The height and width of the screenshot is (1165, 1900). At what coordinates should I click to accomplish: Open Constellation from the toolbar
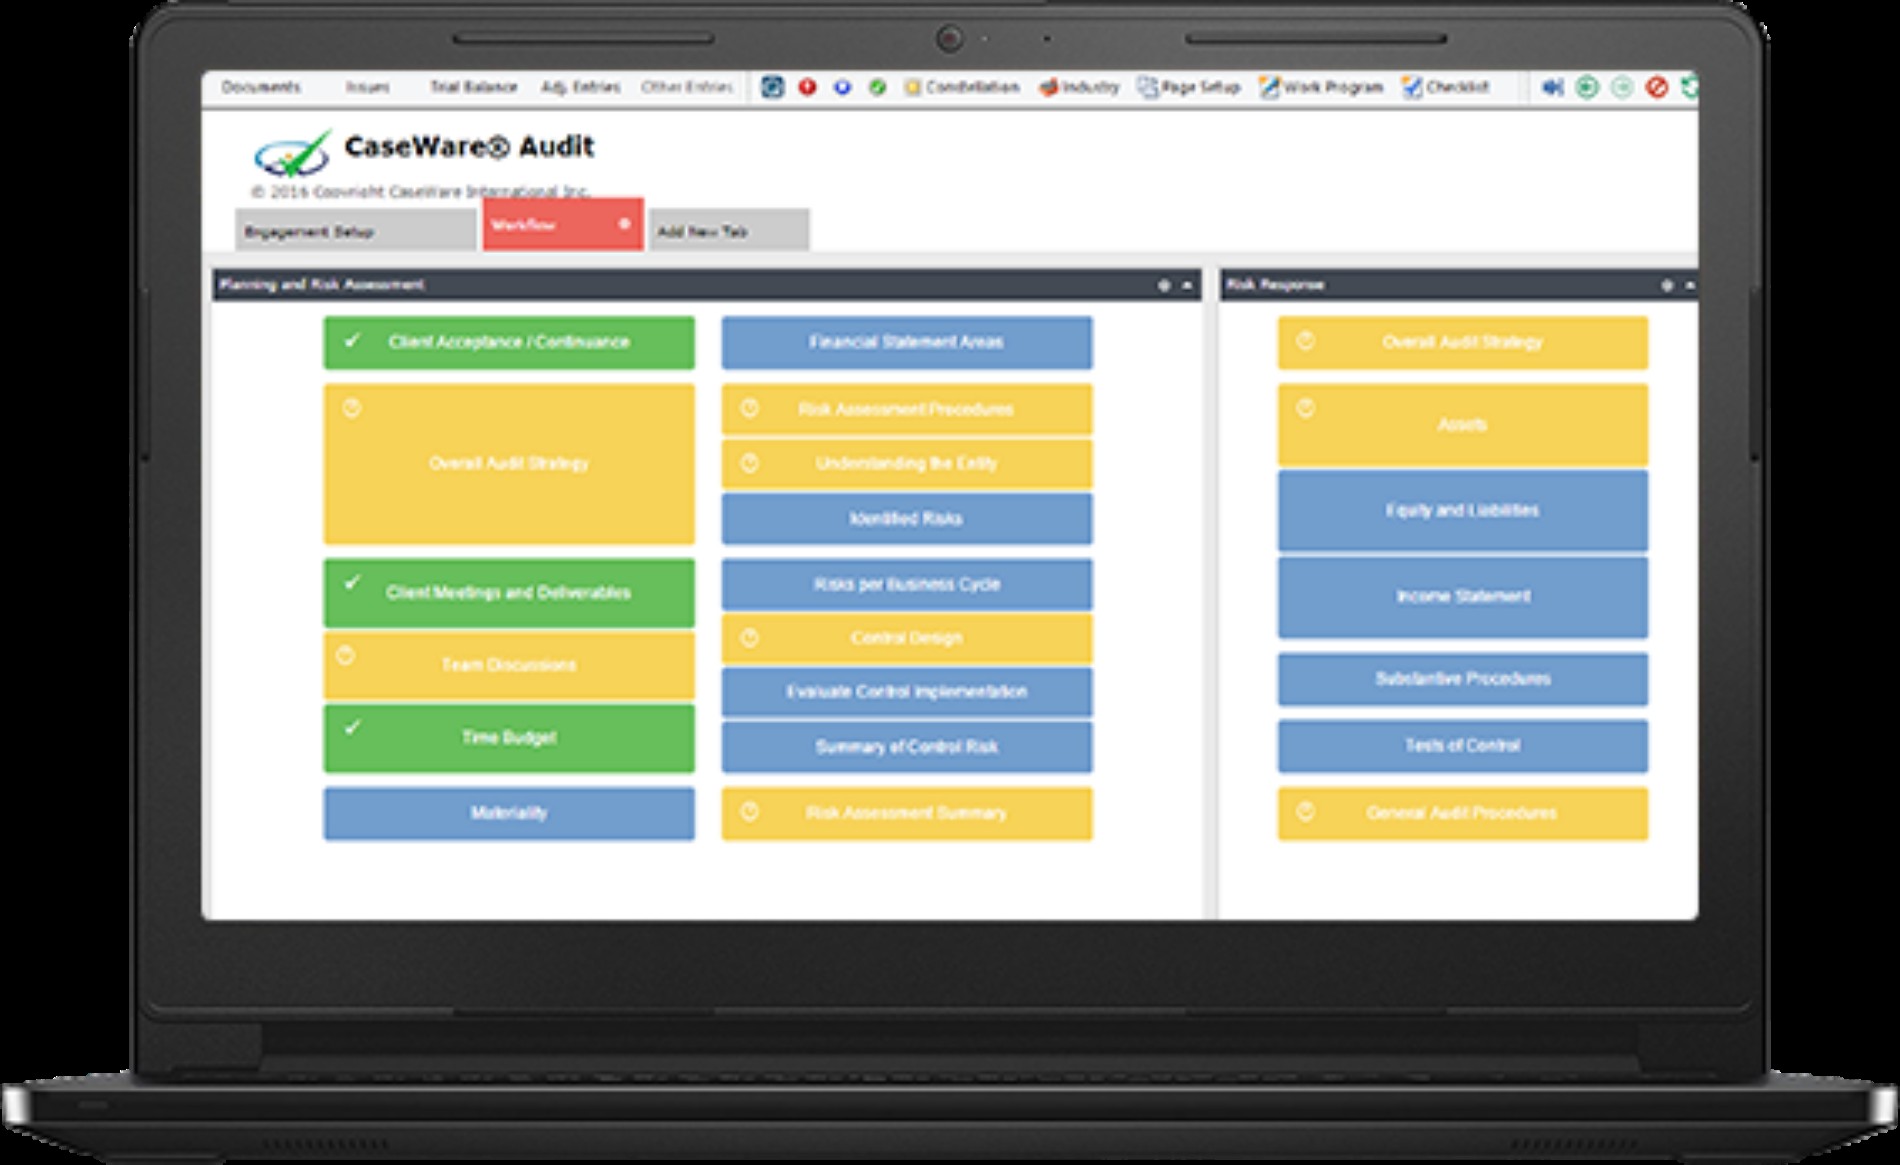pyautogui.click(x=962, y=87)
